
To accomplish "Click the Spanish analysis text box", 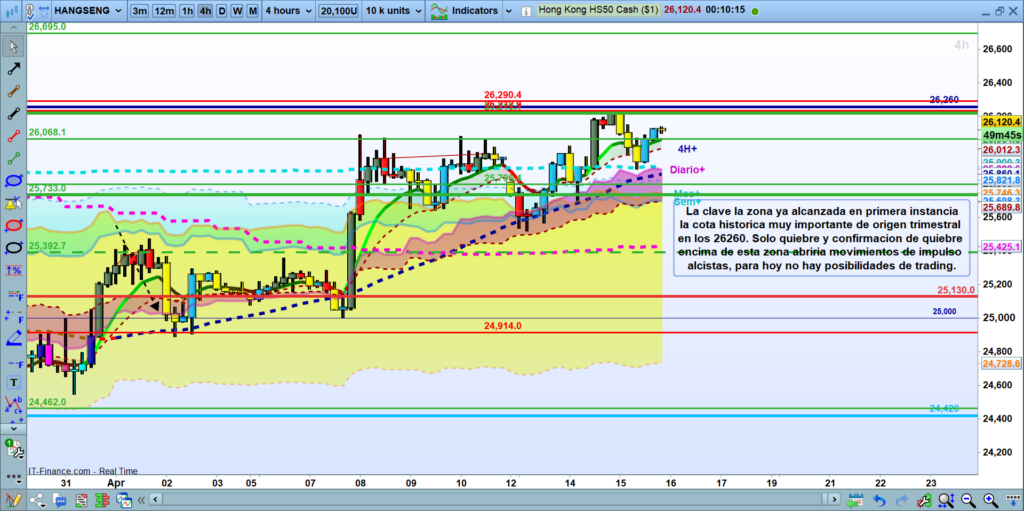I will pyautogui.click(x=822, y=239).
